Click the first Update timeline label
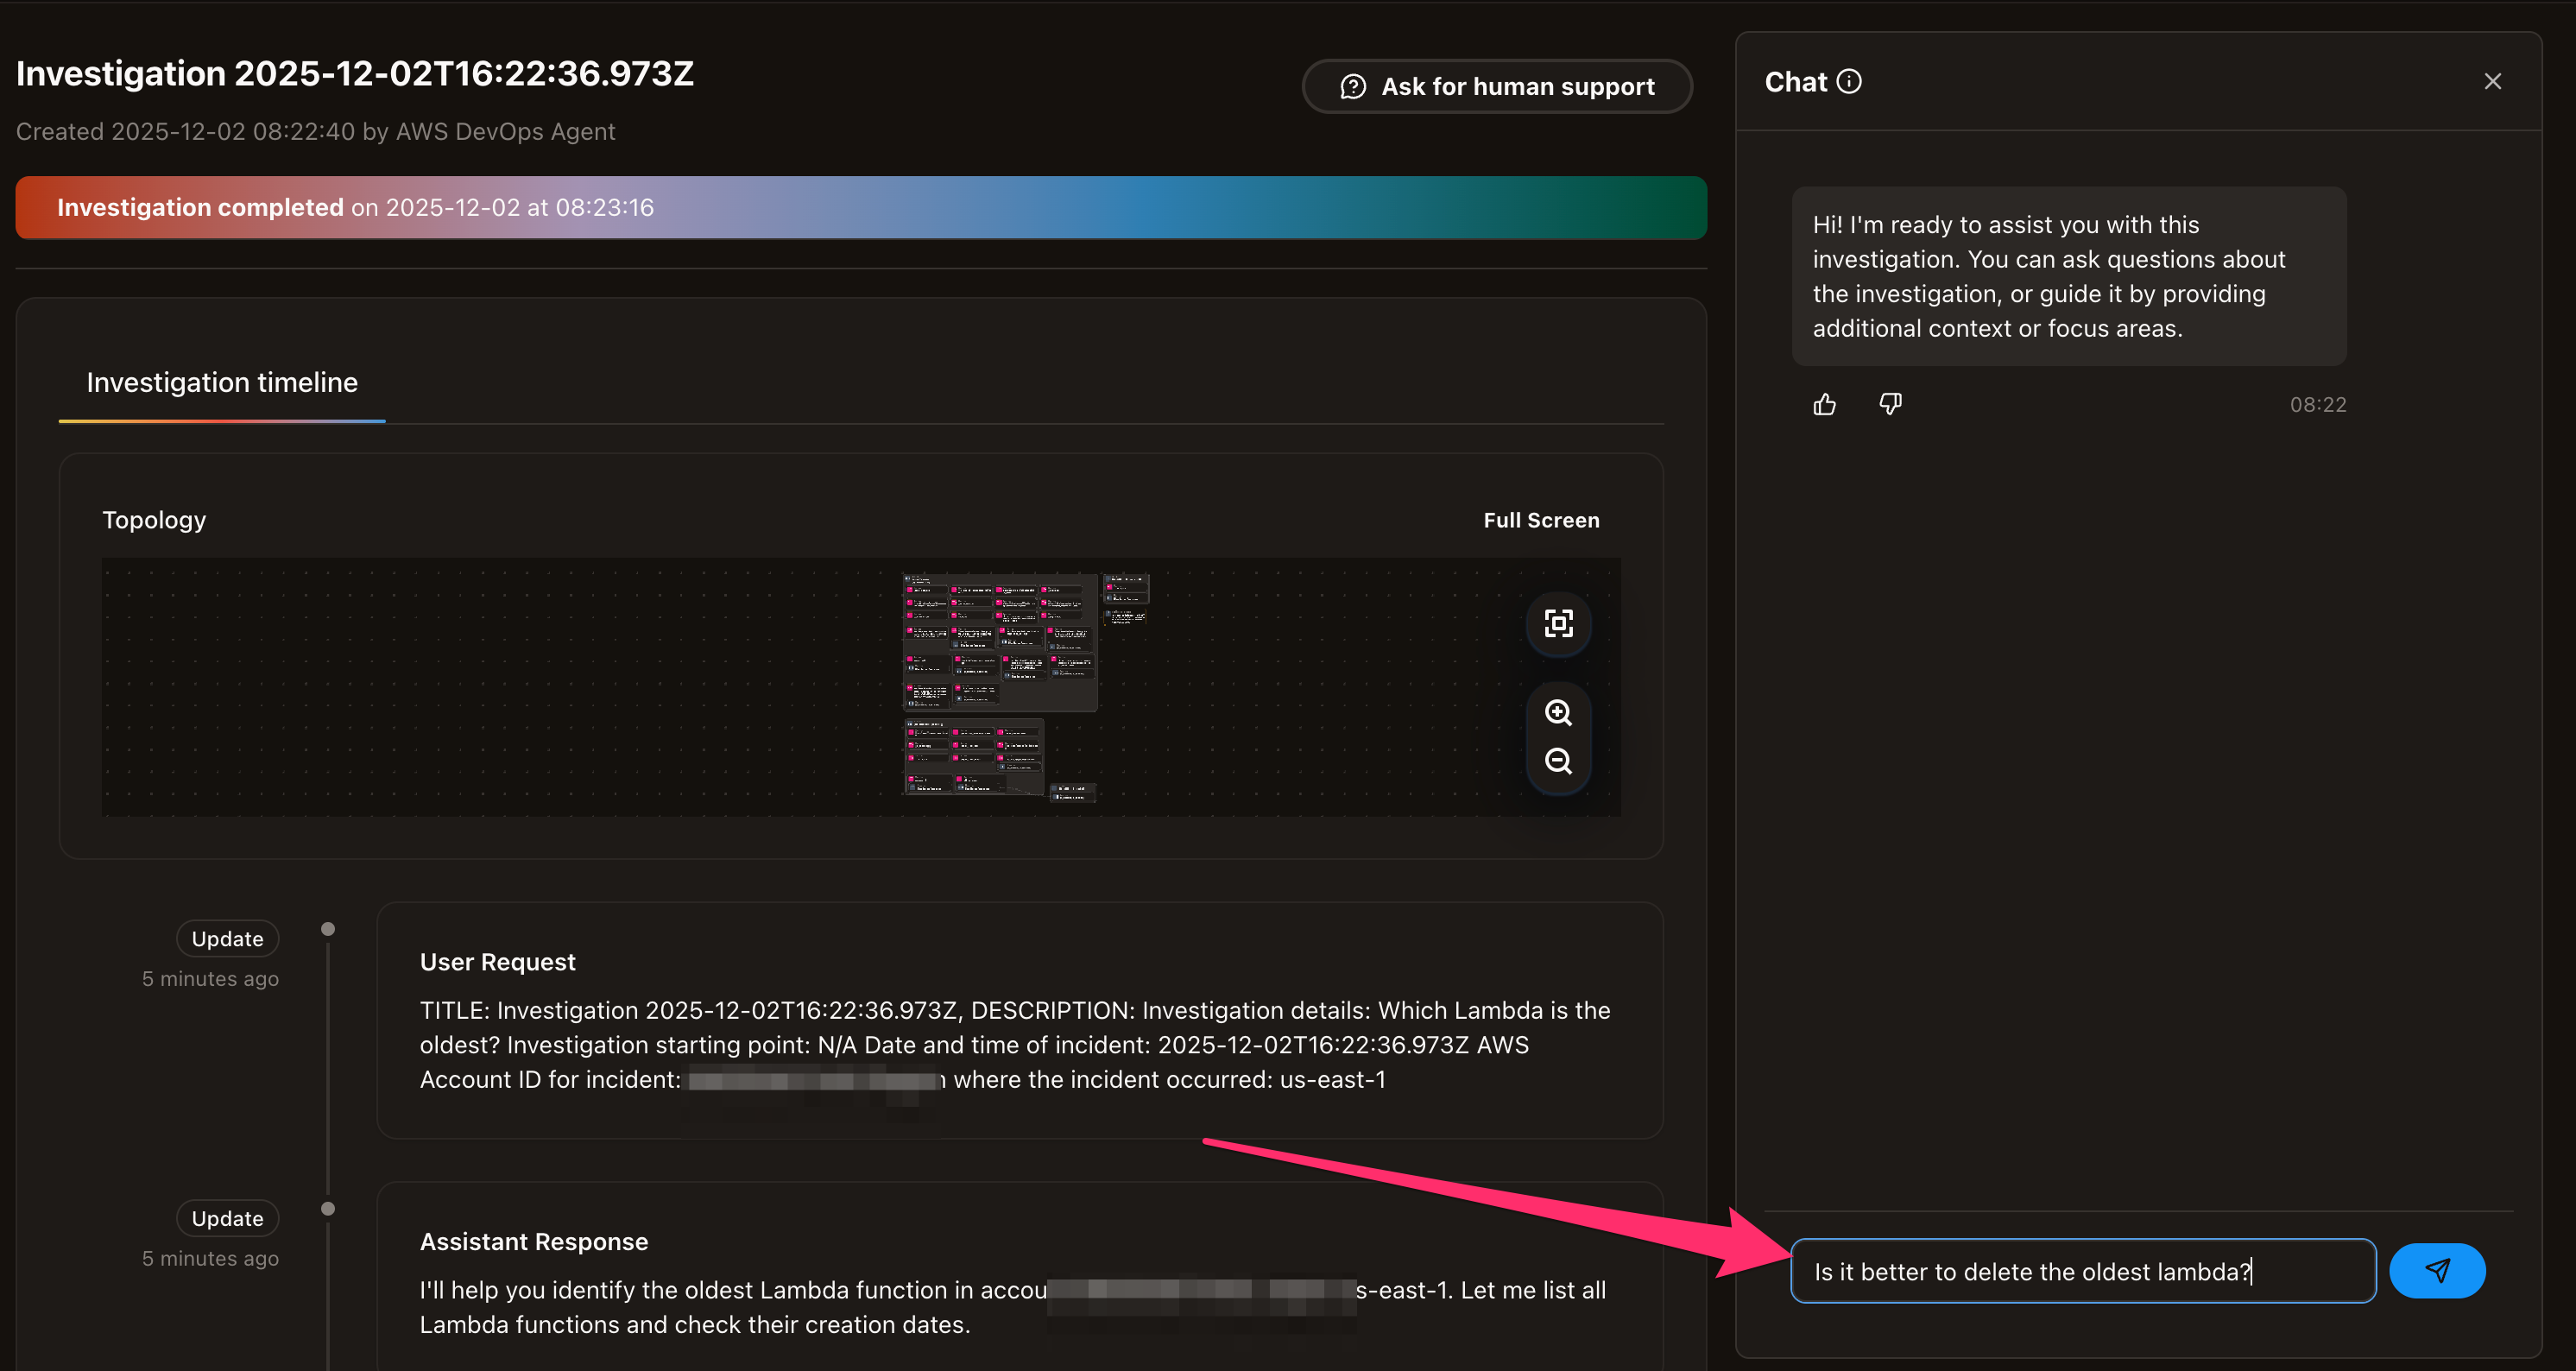Viewport: 2576px width, 1371px height. click(x=227, y=939)
